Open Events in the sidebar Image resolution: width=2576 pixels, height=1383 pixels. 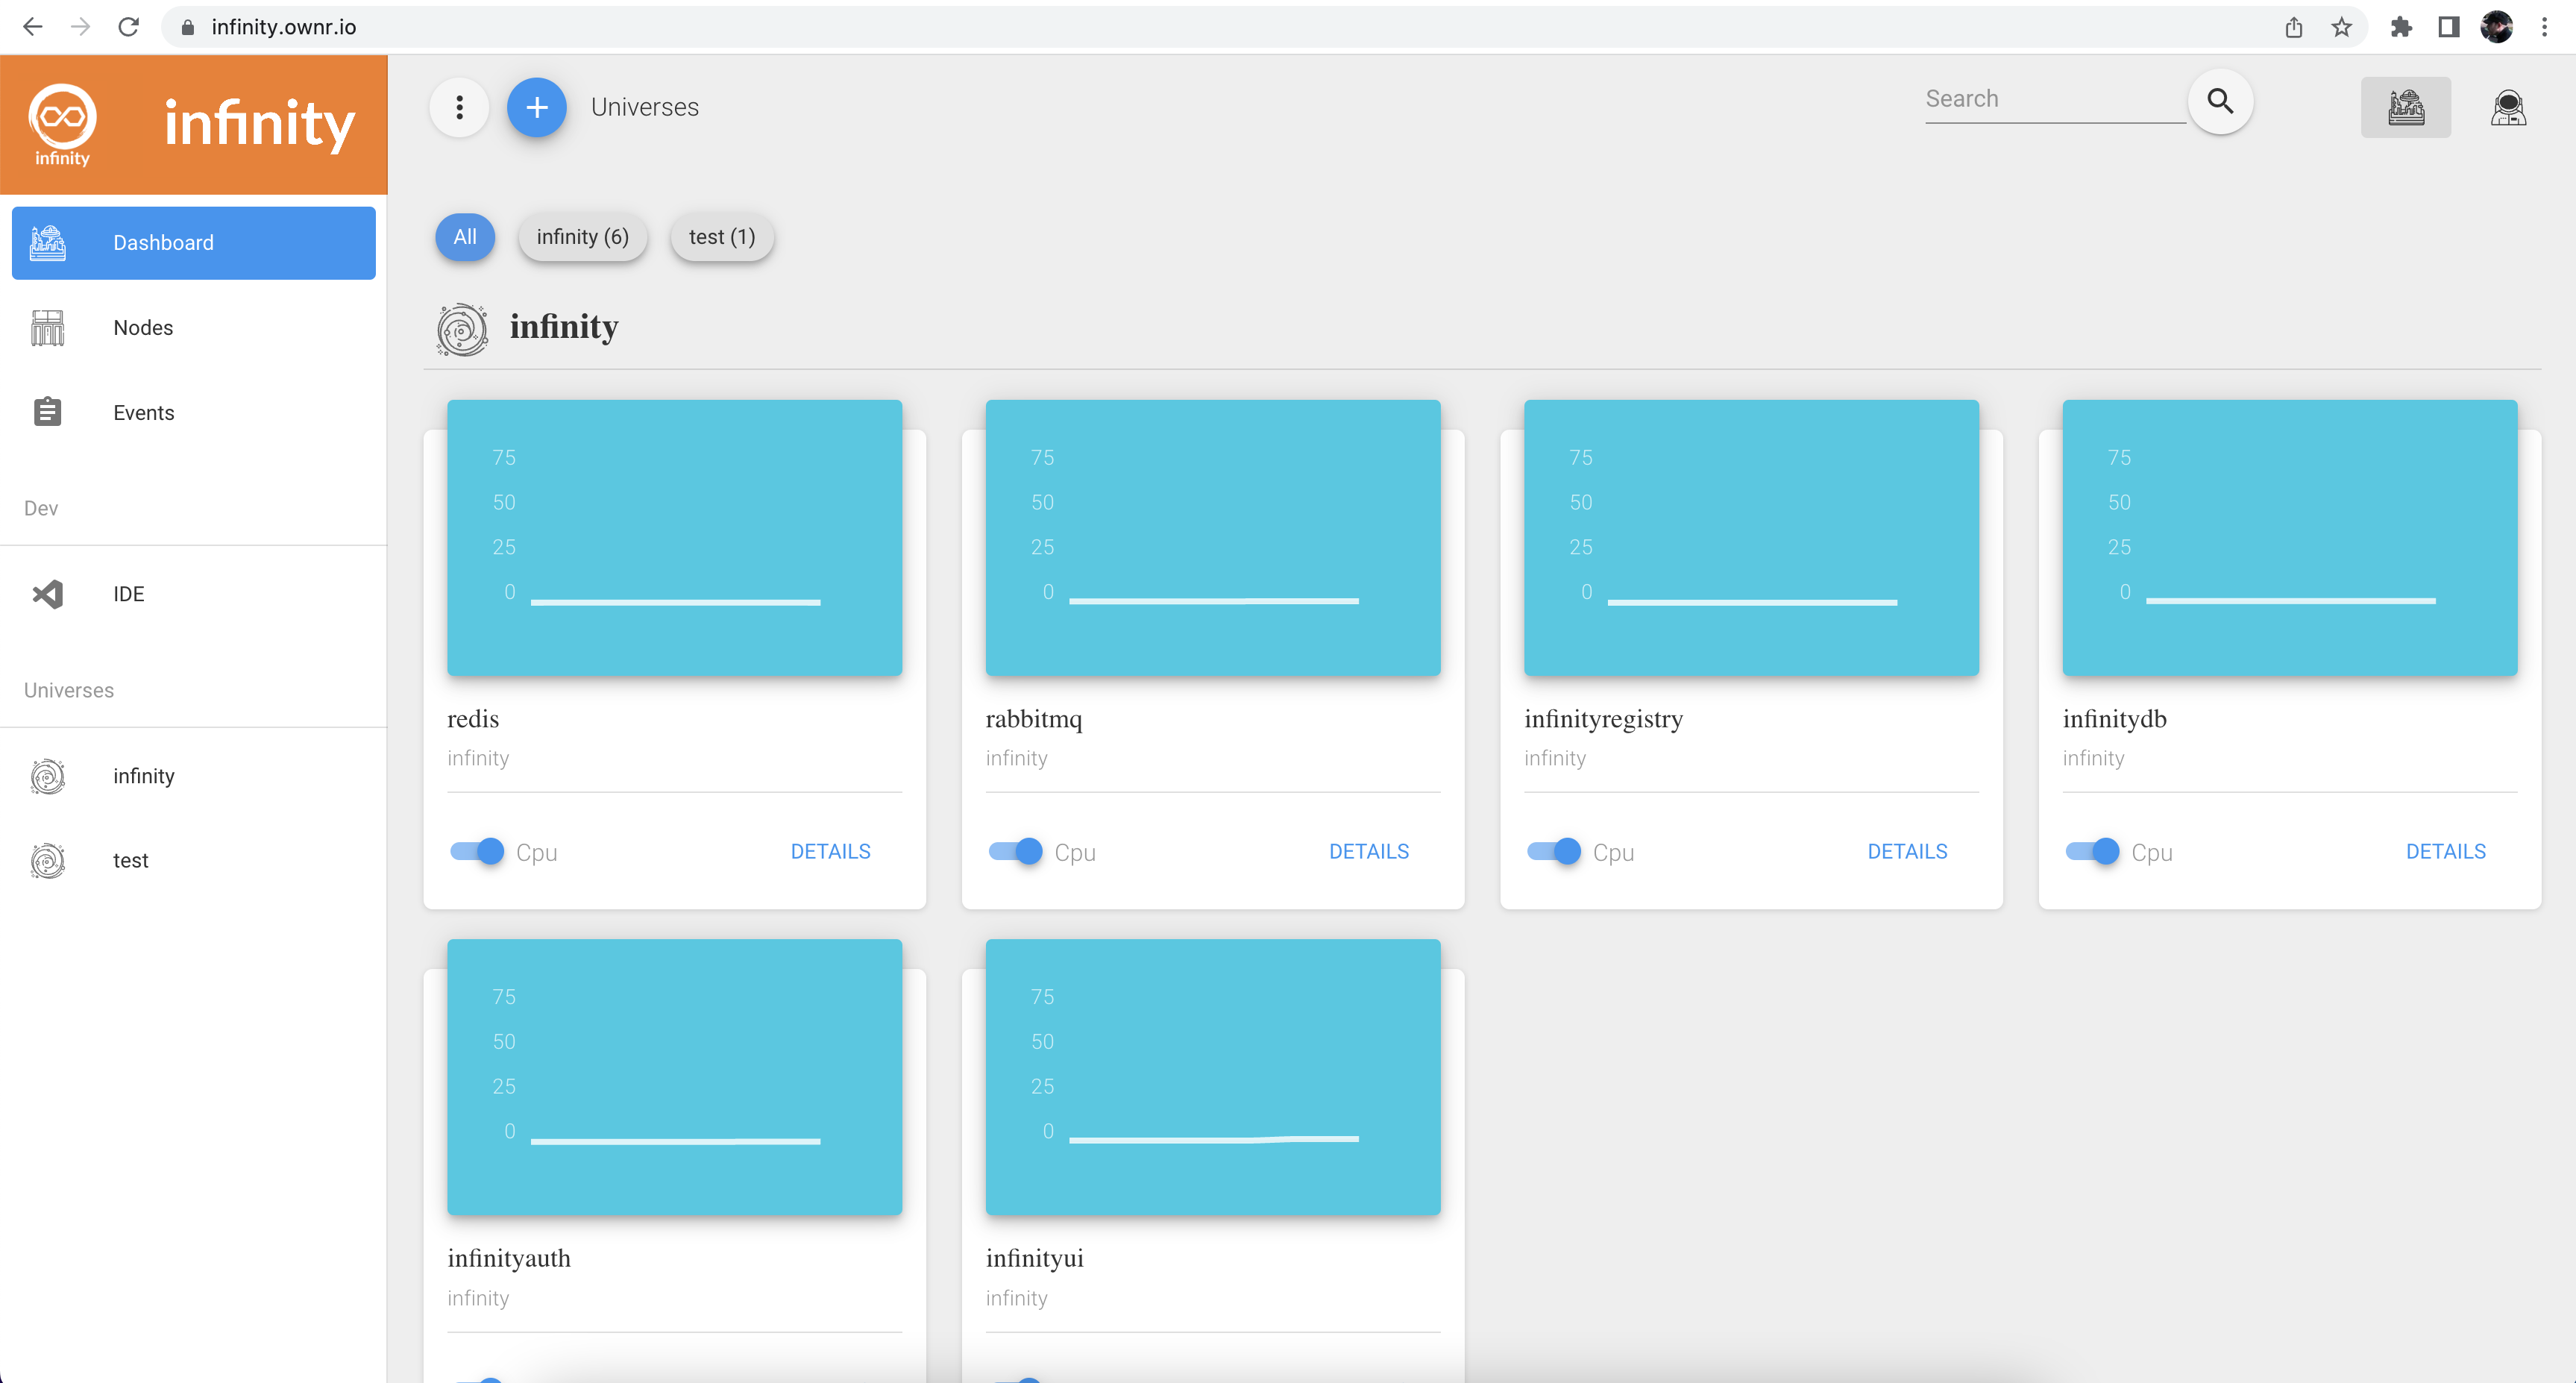point(143,413)
